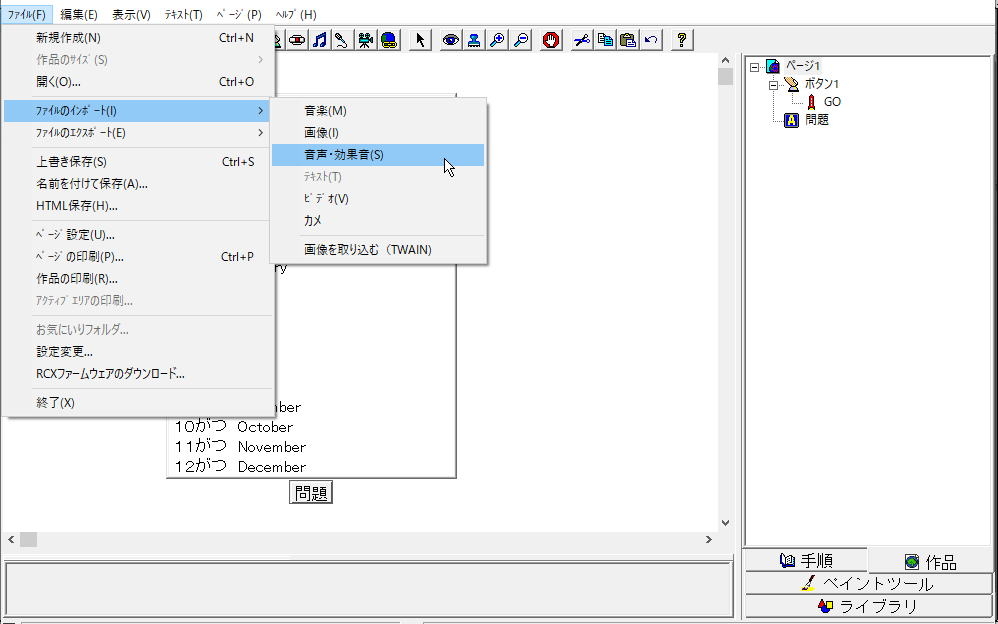Click the text '11がつ November' on canvas

click(241, 446)
